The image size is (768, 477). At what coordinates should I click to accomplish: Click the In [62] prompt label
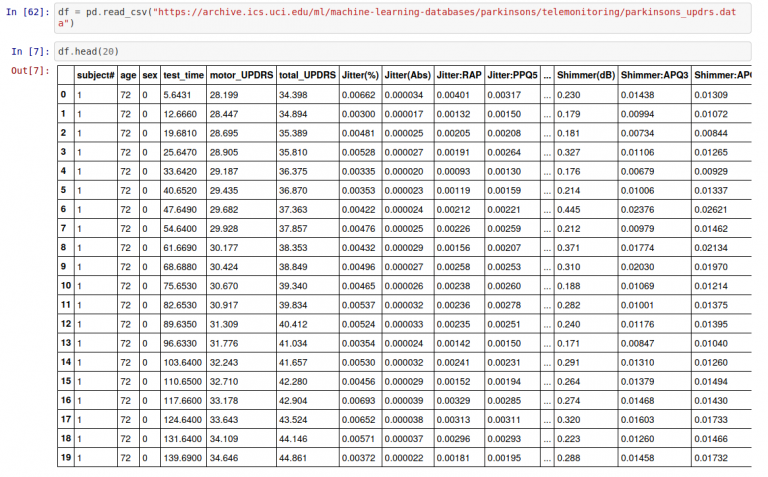pos(27,12)
